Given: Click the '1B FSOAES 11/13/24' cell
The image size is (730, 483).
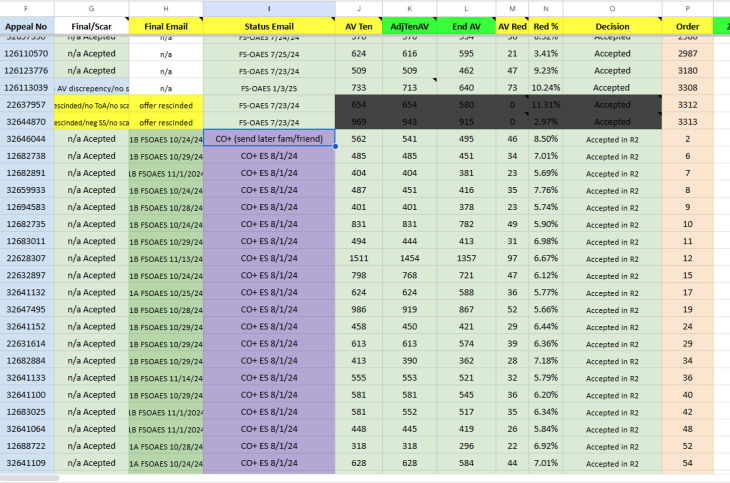Looking at the screenshot, I should coord(165,258).
